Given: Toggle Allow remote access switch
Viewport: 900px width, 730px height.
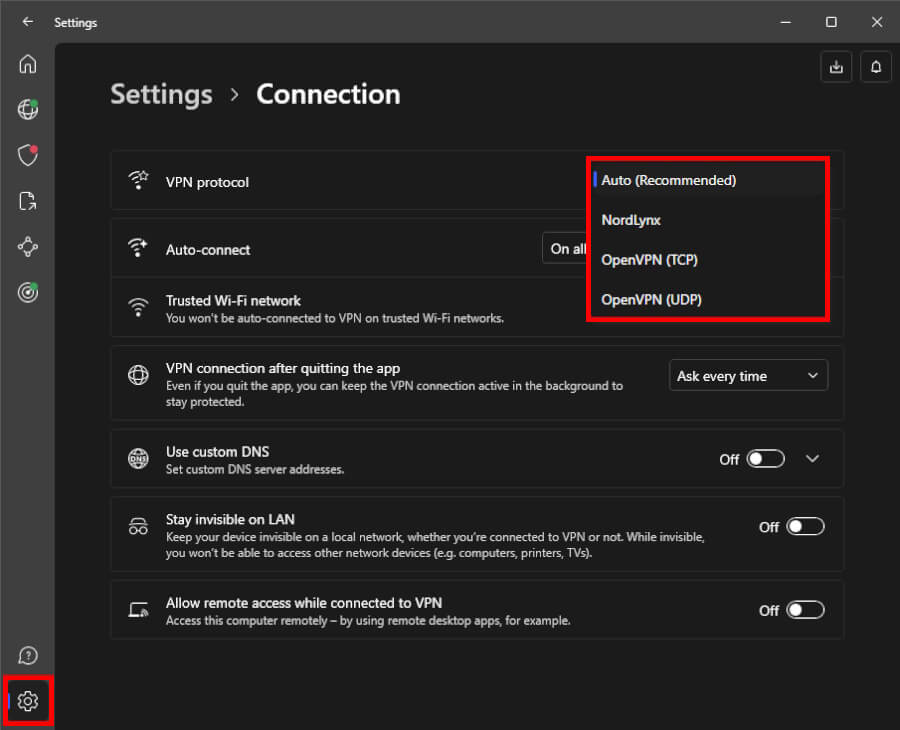Looking at the screenshot, I should [x=805, y=610].
